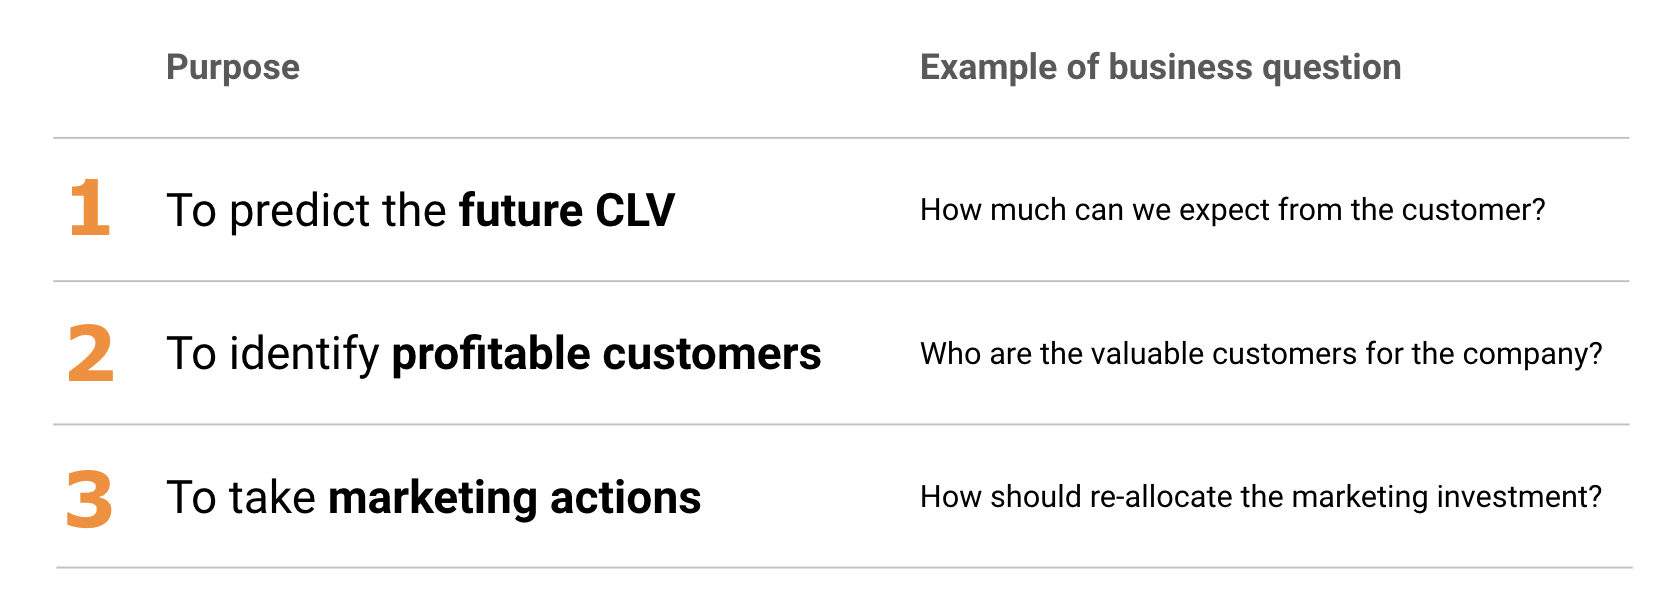Click the words "To take"
1680x600 pixels.
[241, 497]
